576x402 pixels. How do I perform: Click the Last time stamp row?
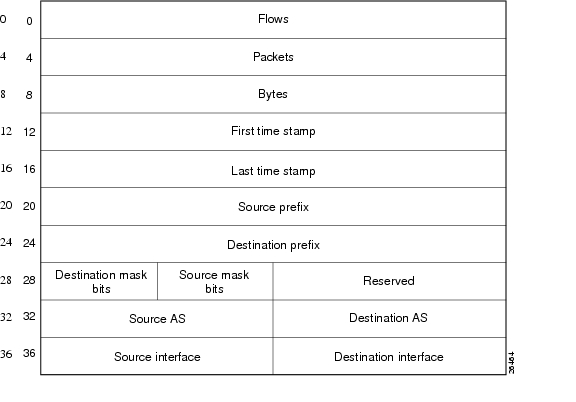273,169
